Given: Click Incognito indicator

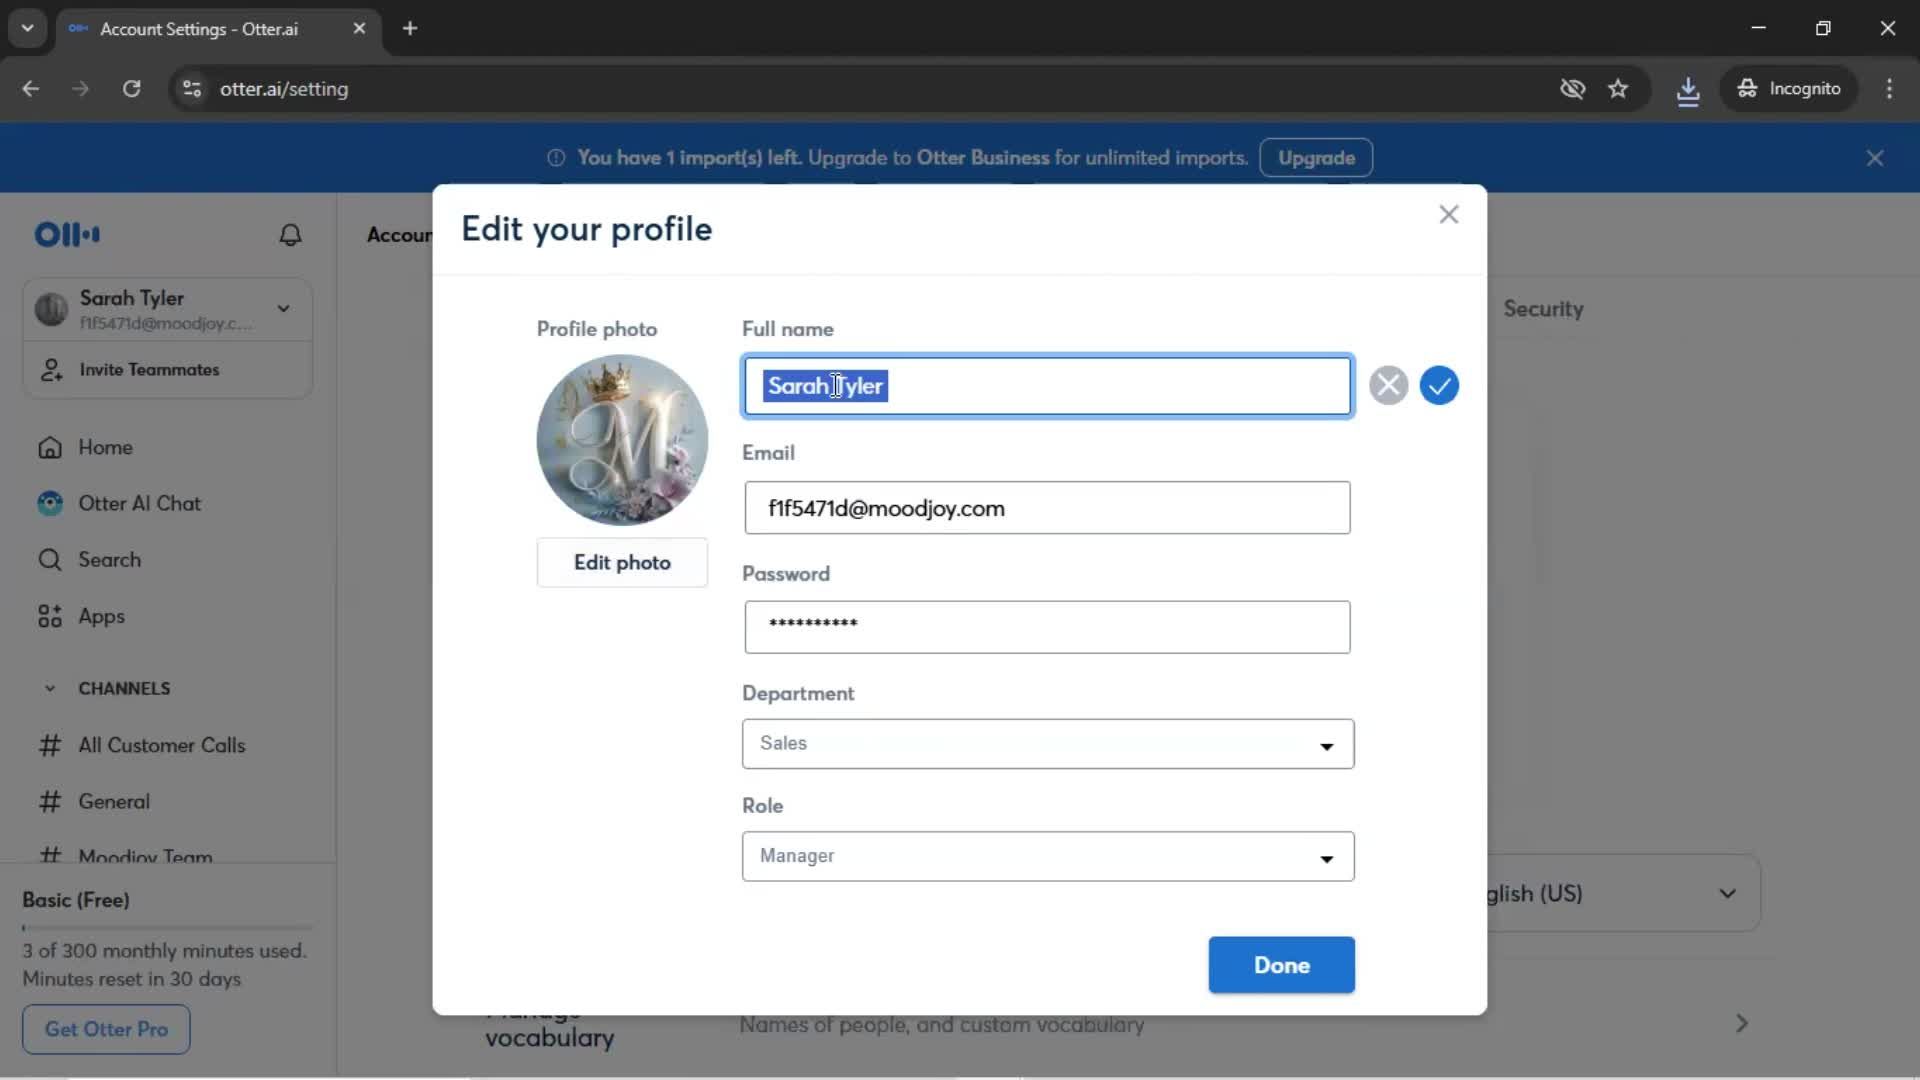Looking at the screenshot, I should (x=1788, y=89).
